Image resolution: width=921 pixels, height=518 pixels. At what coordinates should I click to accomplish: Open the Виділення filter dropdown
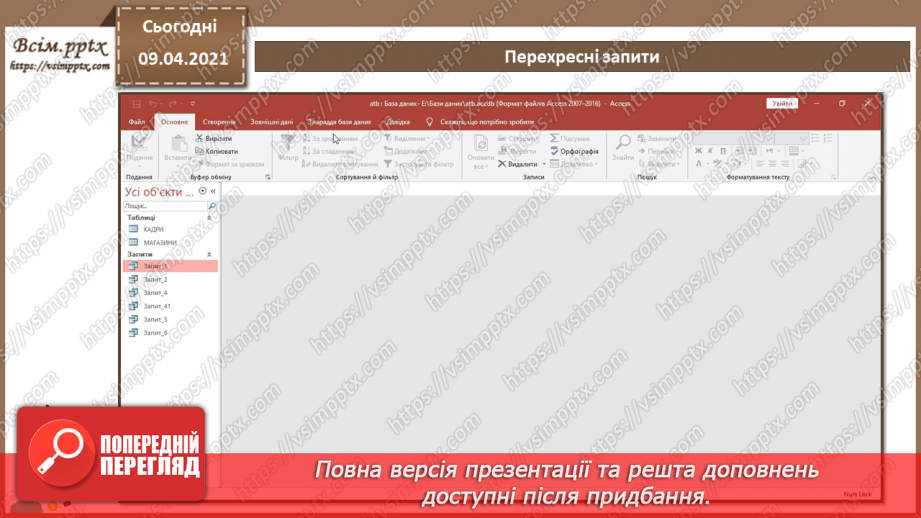coord(407,139)
